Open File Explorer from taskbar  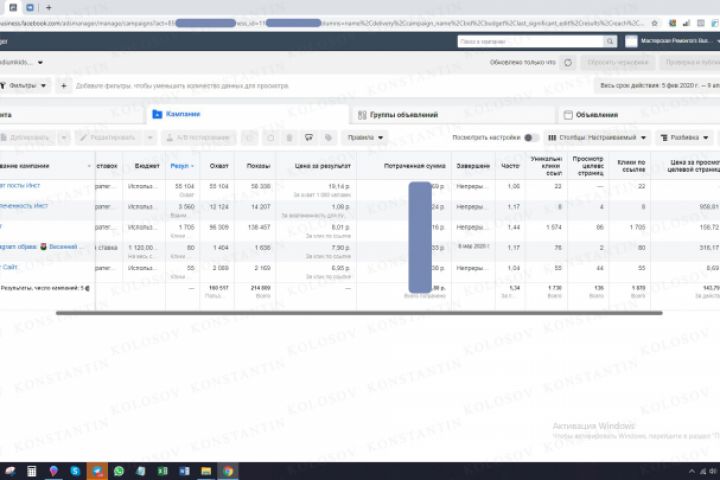click(206, 471)
